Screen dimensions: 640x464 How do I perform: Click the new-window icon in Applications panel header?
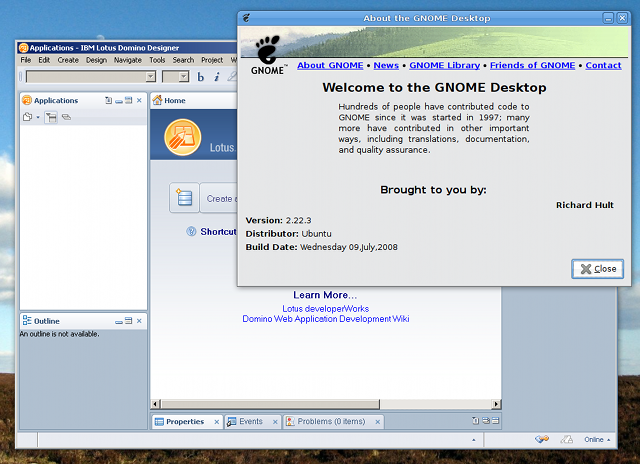click(x=108, y=100)
